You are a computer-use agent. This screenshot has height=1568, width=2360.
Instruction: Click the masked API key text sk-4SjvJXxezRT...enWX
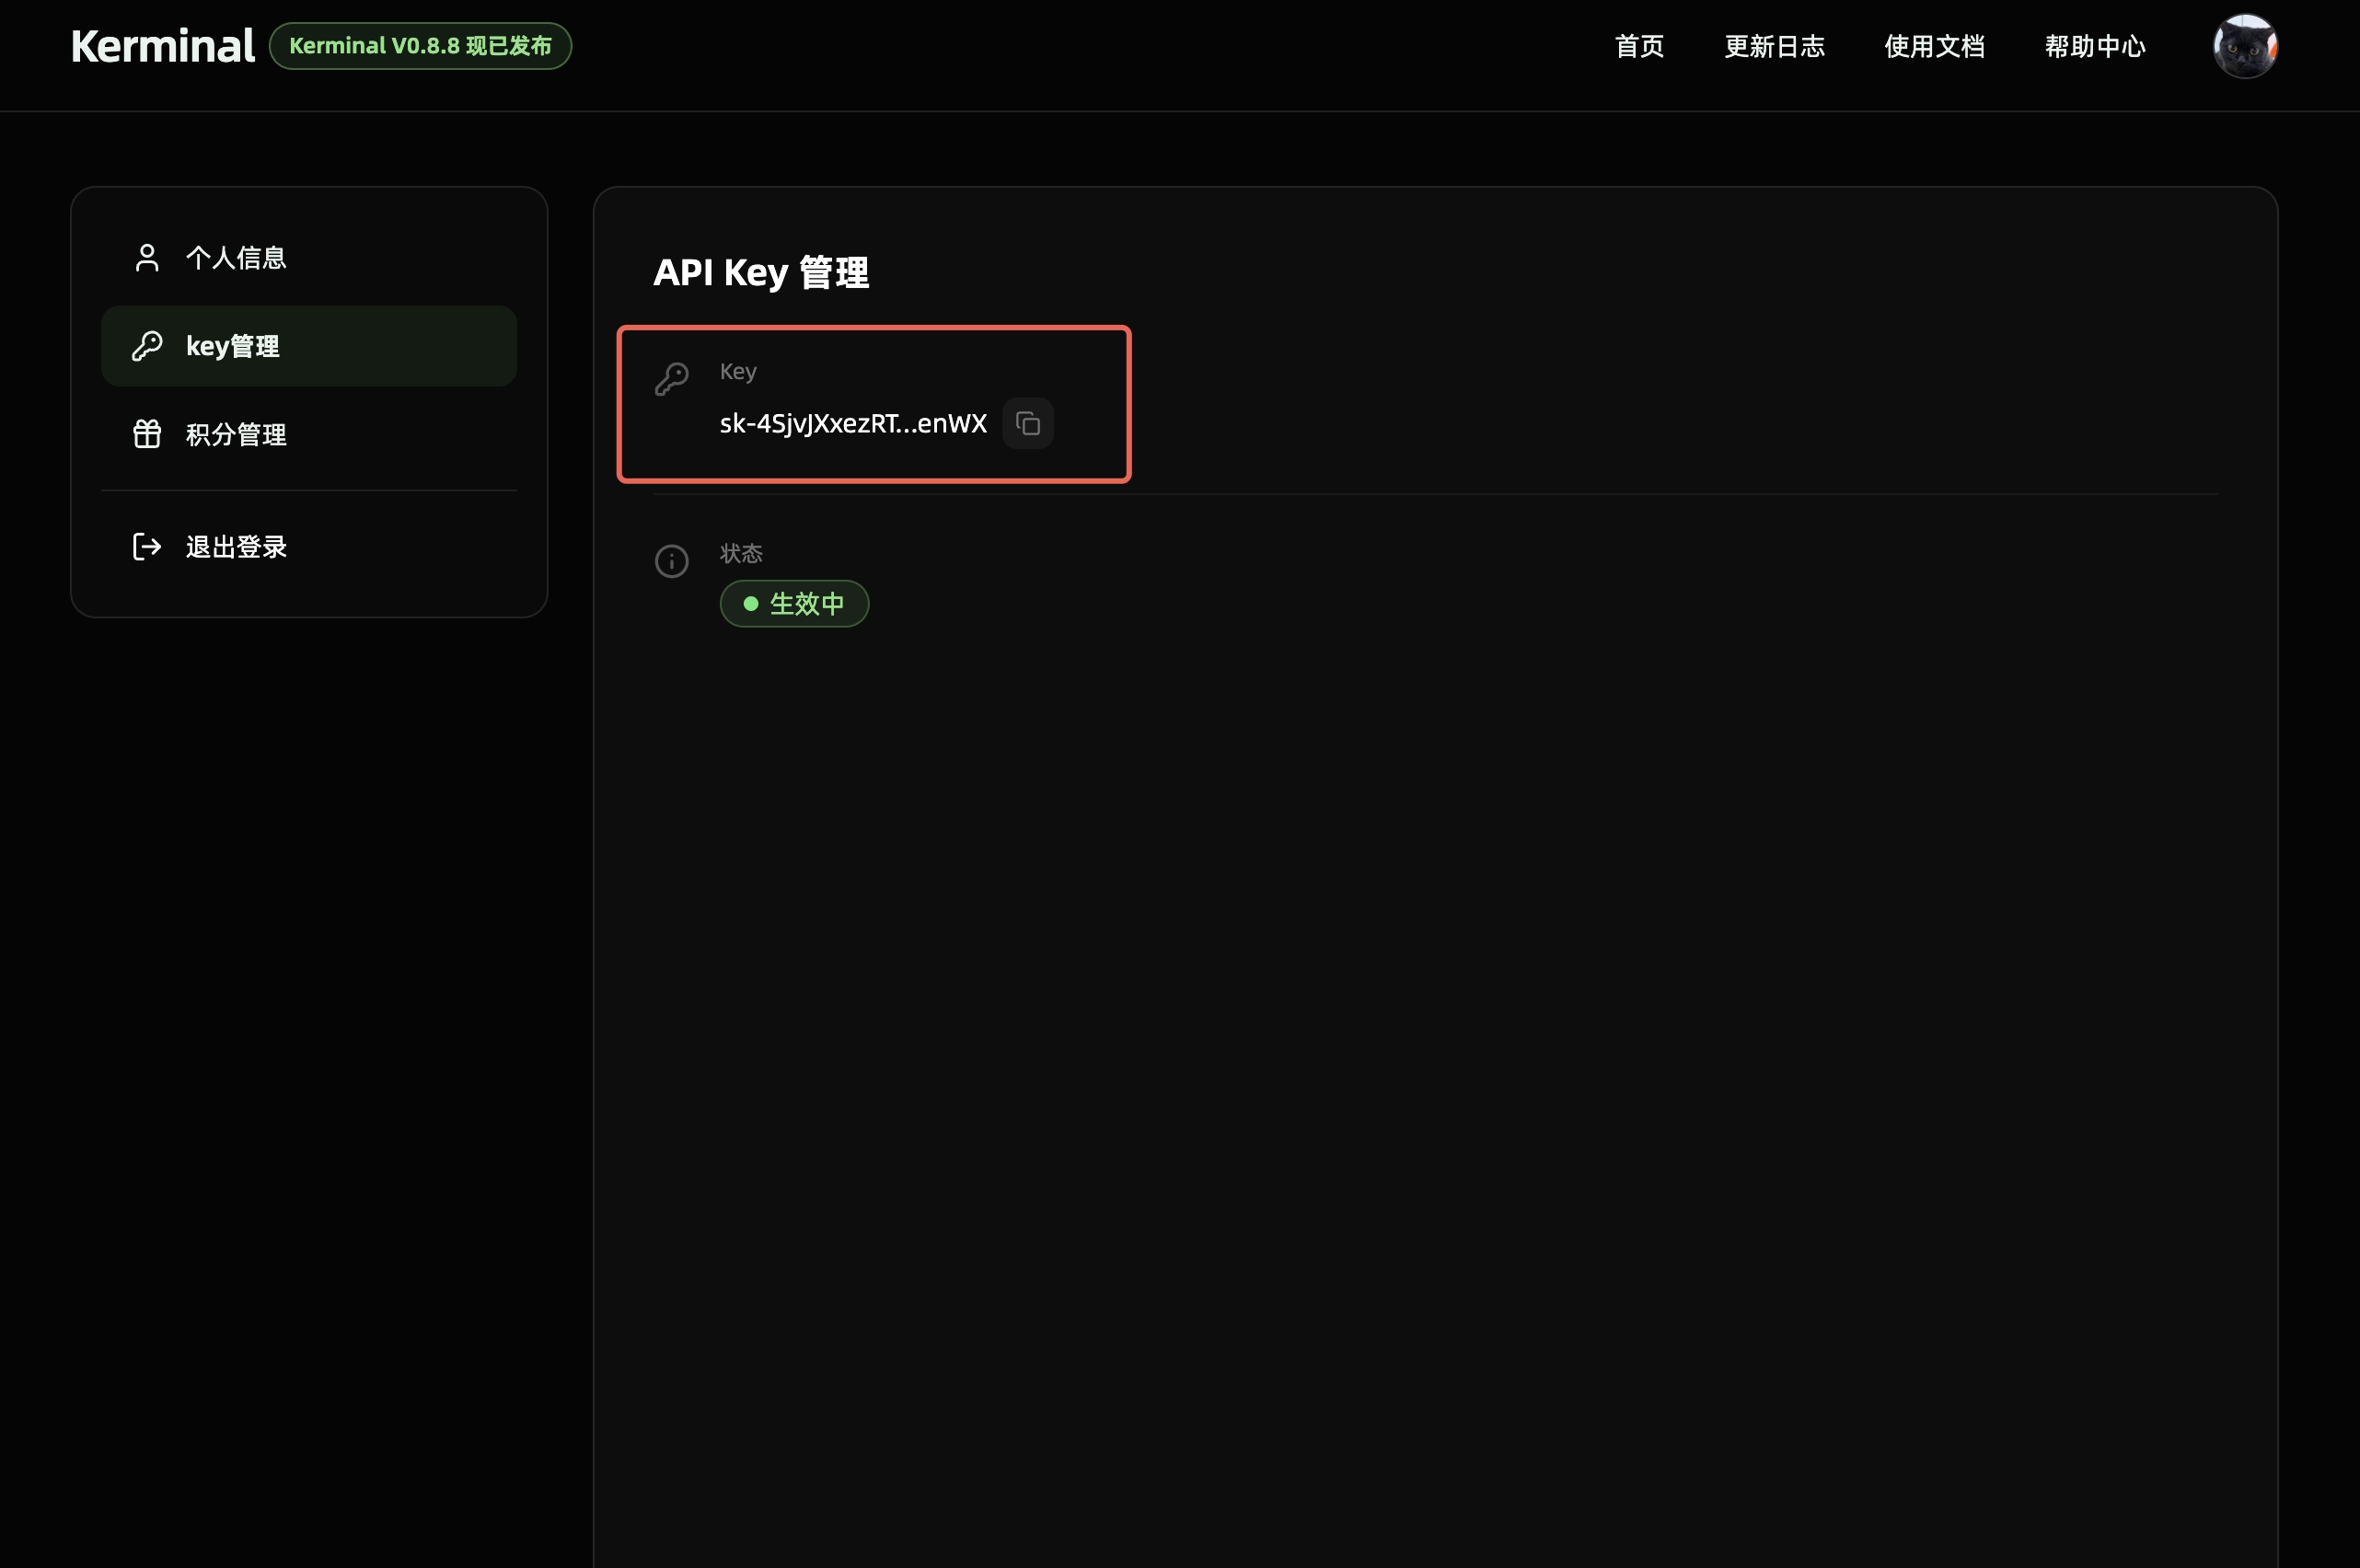(851, 423)
